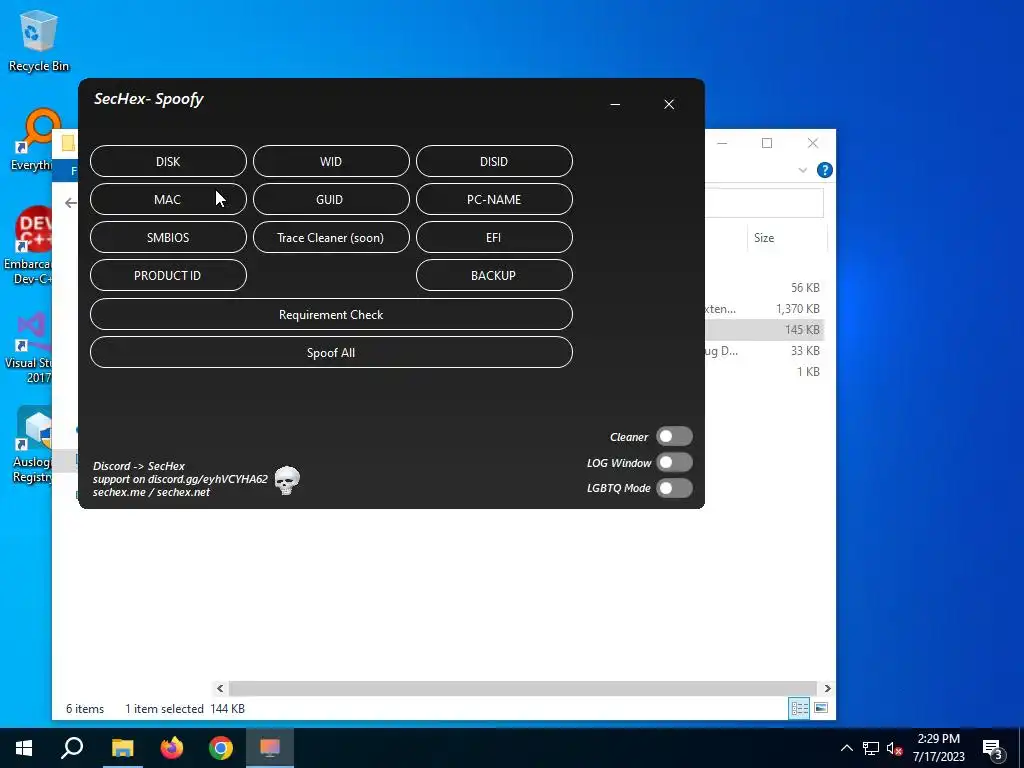Image resolution: width=1024 pixels, height=768 pixels.
Task: Select the file row sized 1 KB
Action: (765, 371)
